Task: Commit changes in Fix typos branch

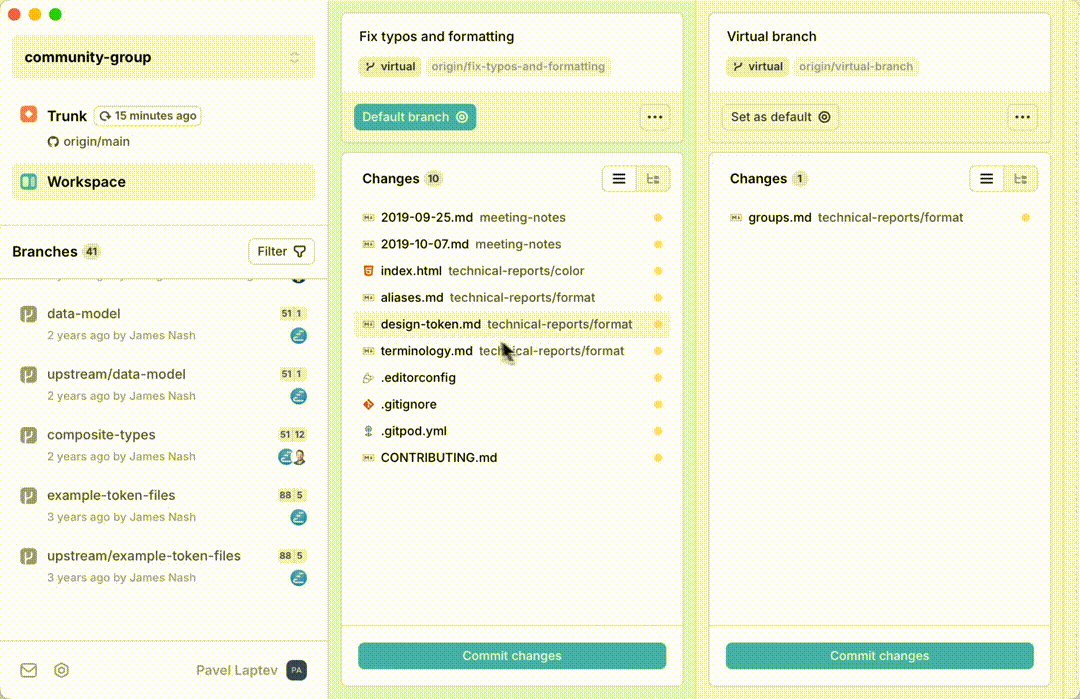Action: [512, 656]
